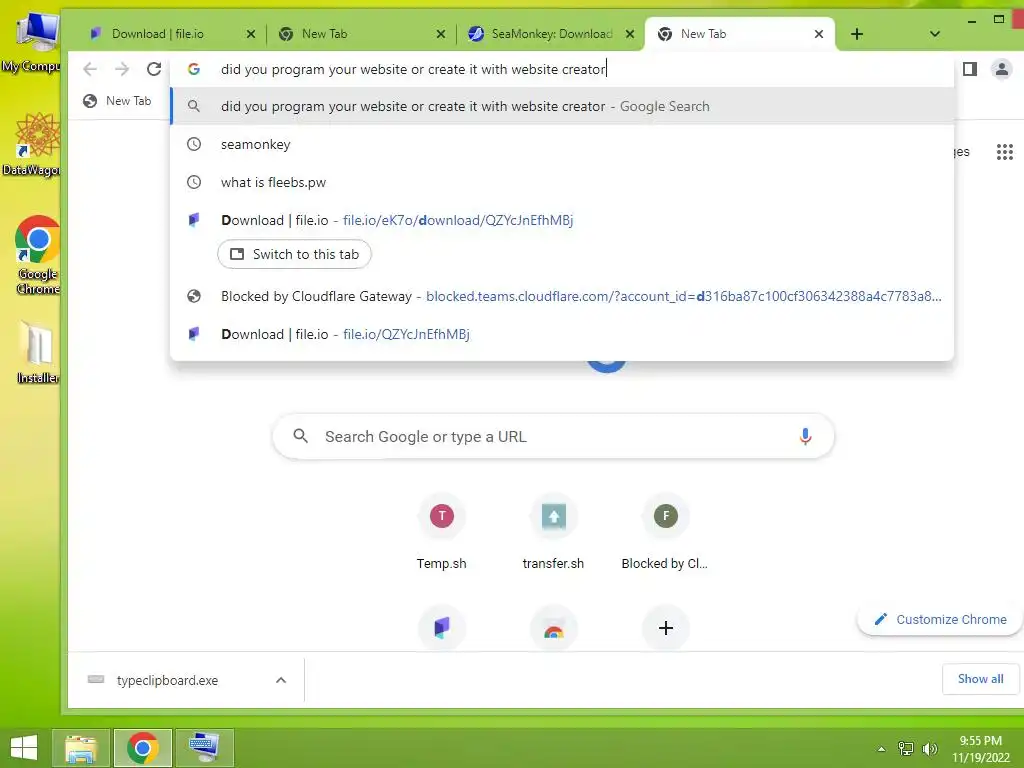
Task: Select Blocked by Cloudflare Gateway suggestion
Action: coord(562,296)
